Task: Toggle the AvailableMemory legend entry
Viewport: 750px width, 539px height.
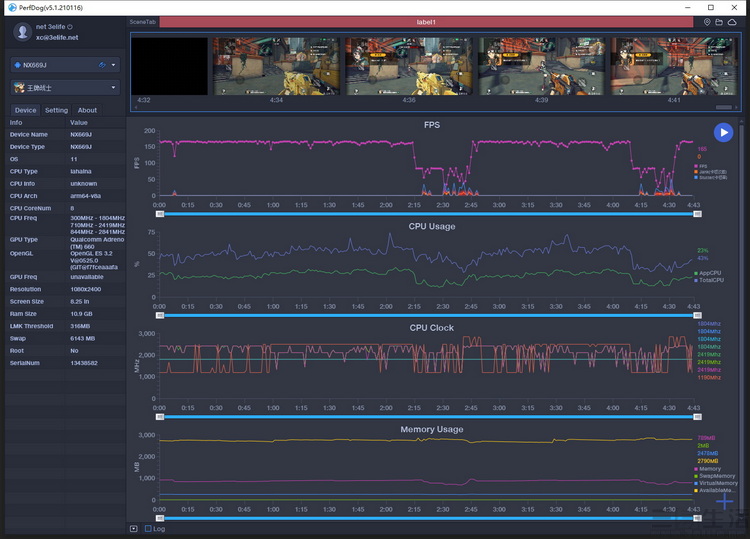Action: [x=715, y=490]
